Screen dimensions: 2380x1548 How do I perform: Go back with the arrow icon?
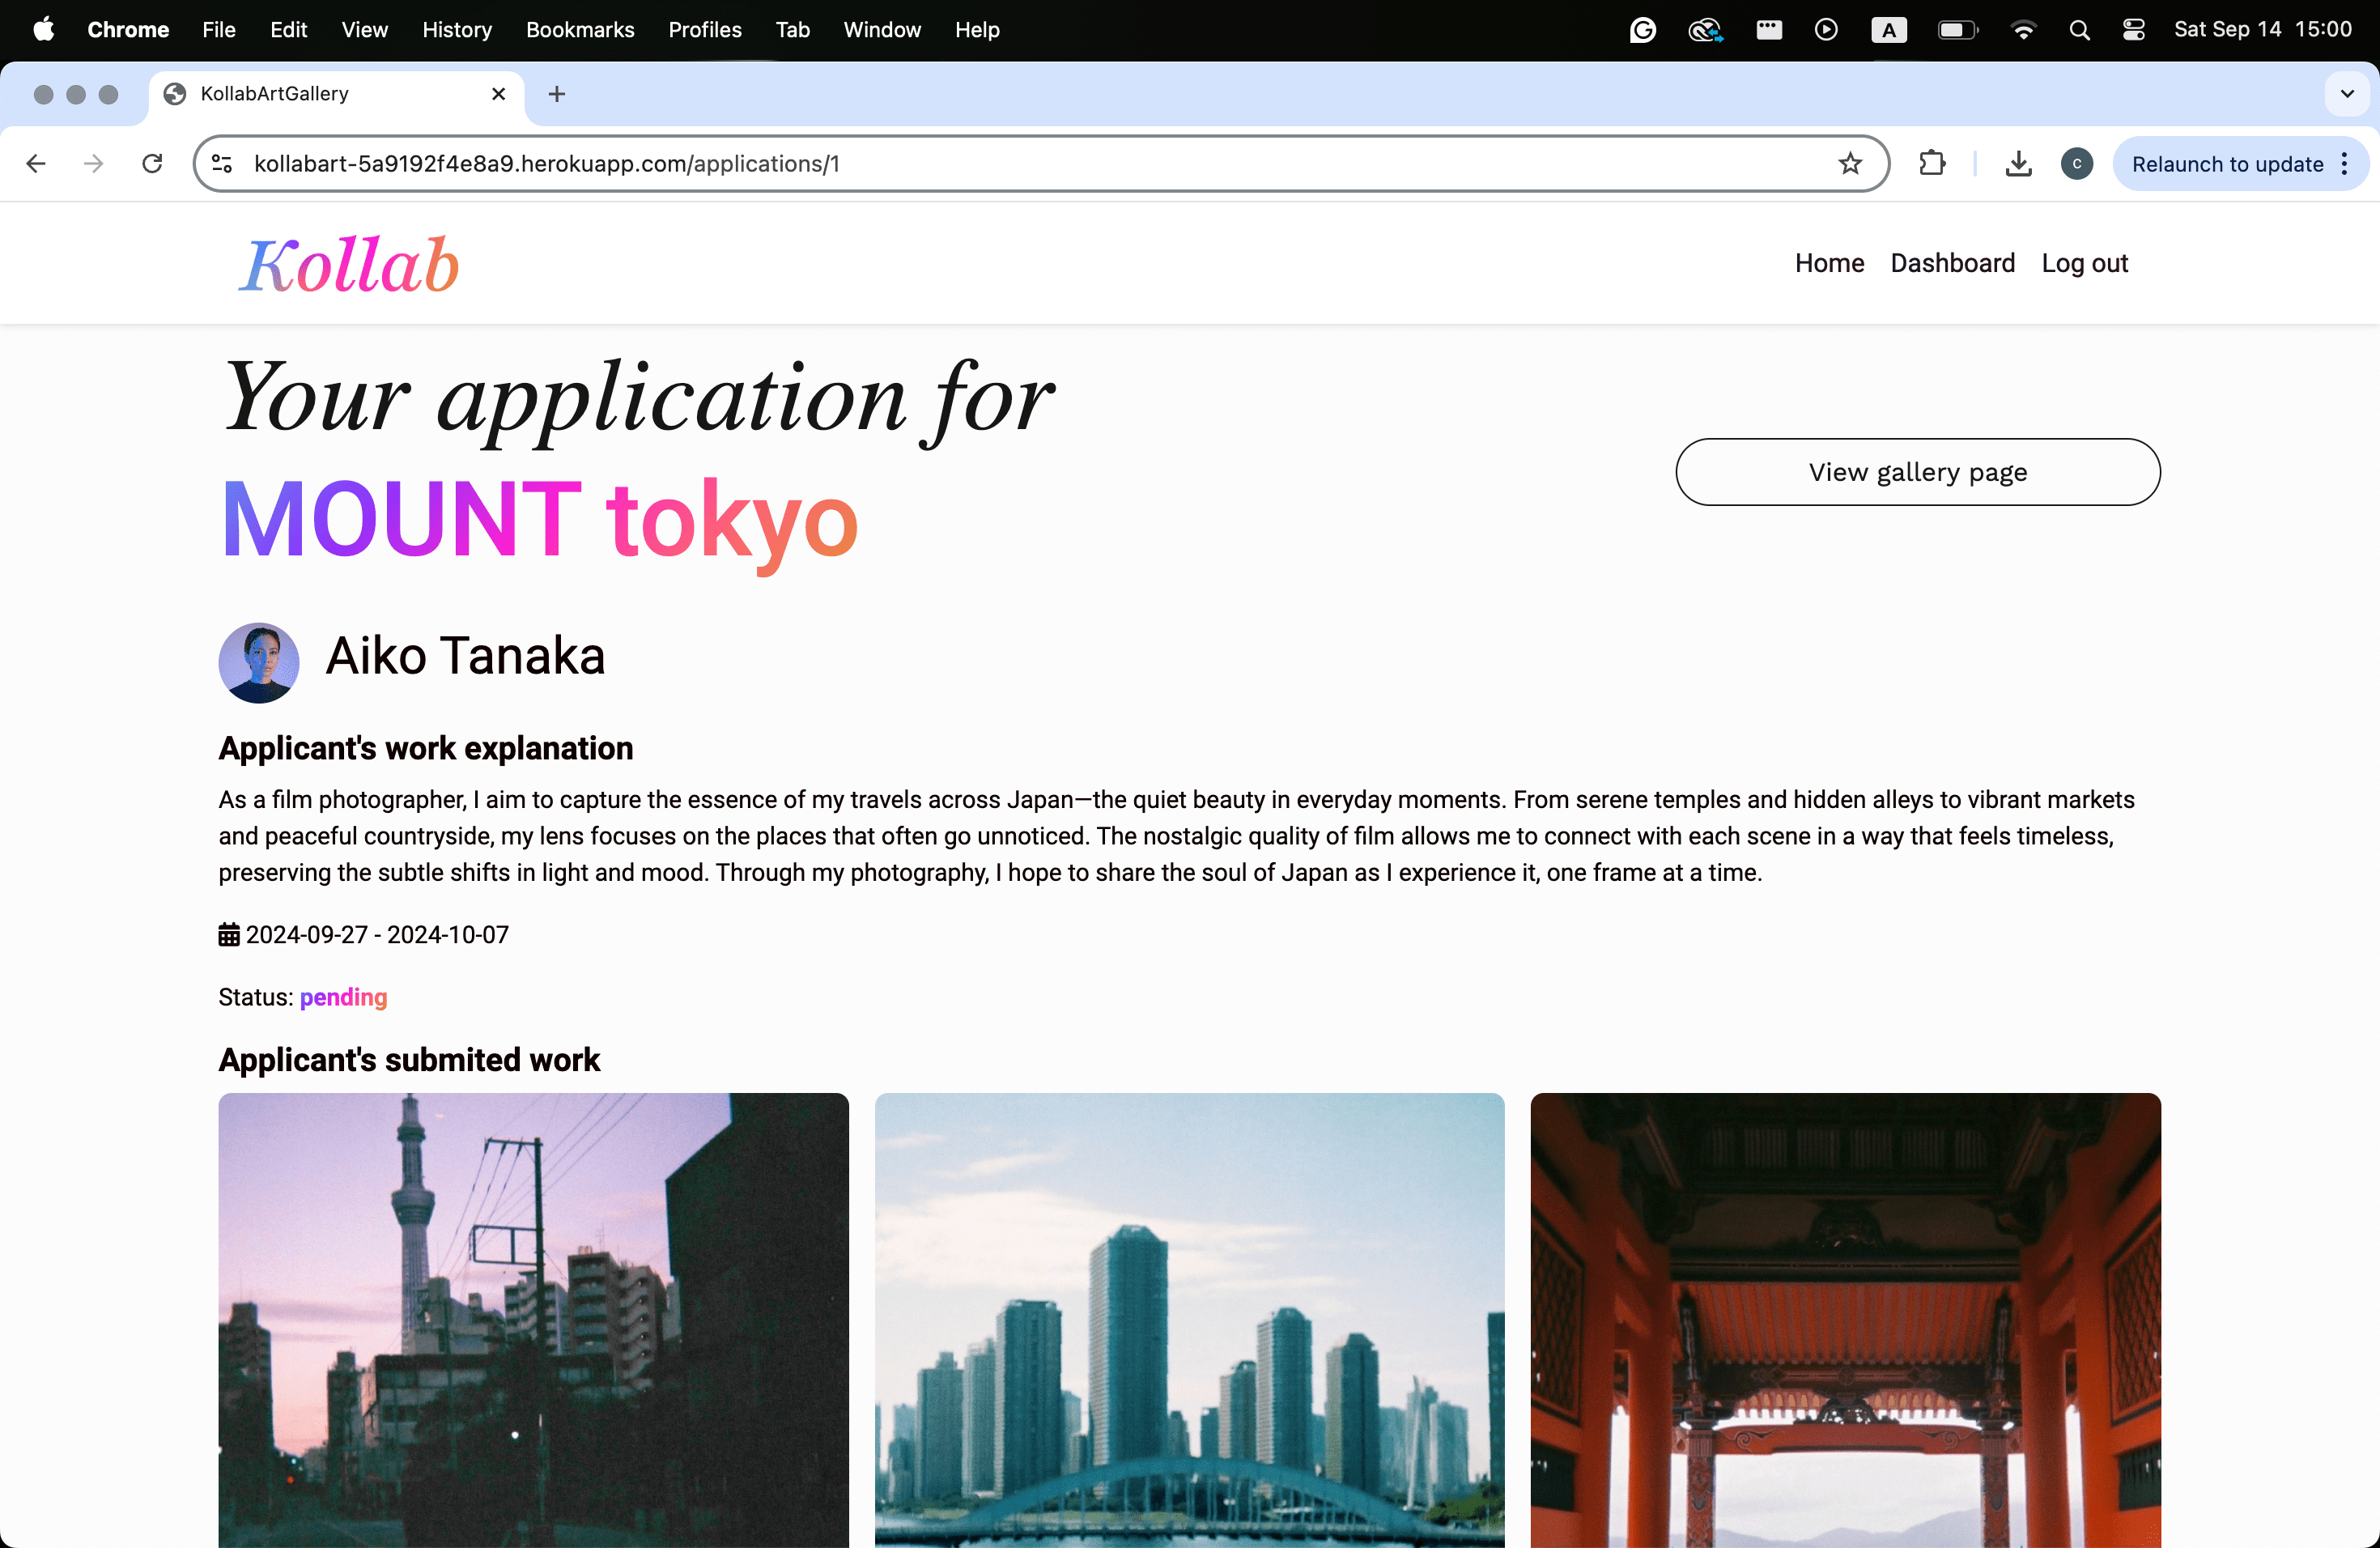[36, 164]
